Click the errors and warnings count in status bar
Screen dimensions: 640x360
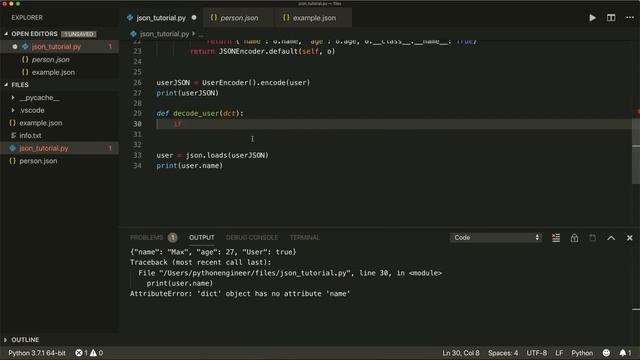click(89, 353)
